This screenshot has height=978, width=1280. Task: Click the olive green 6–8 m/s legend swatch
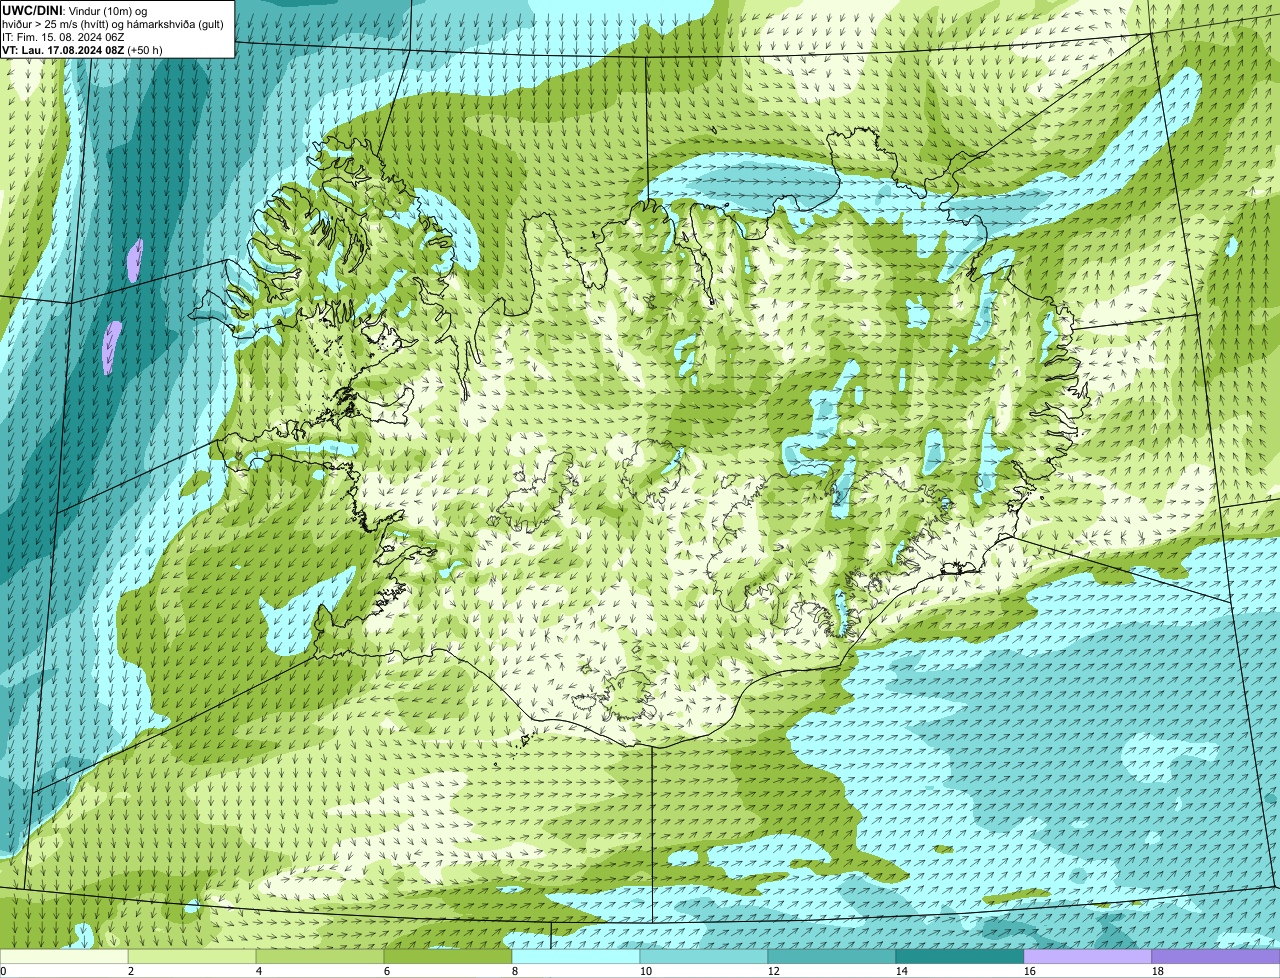tap(448, 956)
